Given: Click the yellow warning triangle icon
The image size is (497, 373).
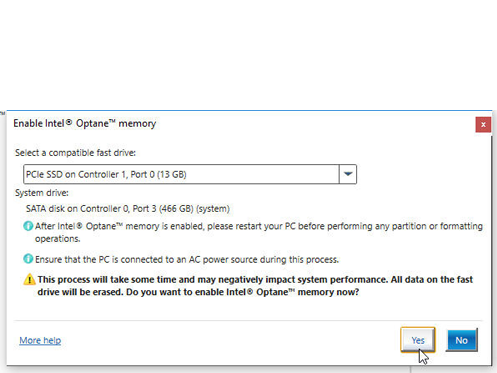Looking at the screenshot, I should tap(29, 279).
